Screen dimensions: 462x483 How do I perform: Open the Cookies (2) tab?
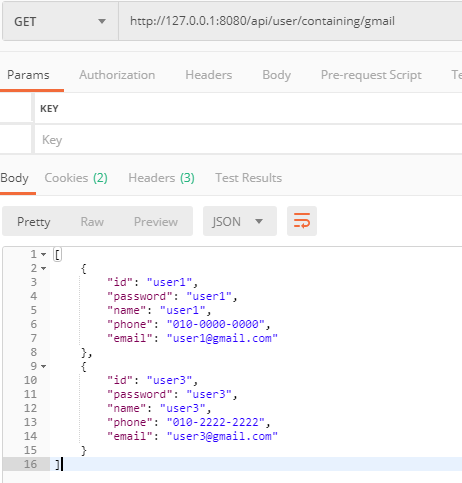(x=76, y=178)
